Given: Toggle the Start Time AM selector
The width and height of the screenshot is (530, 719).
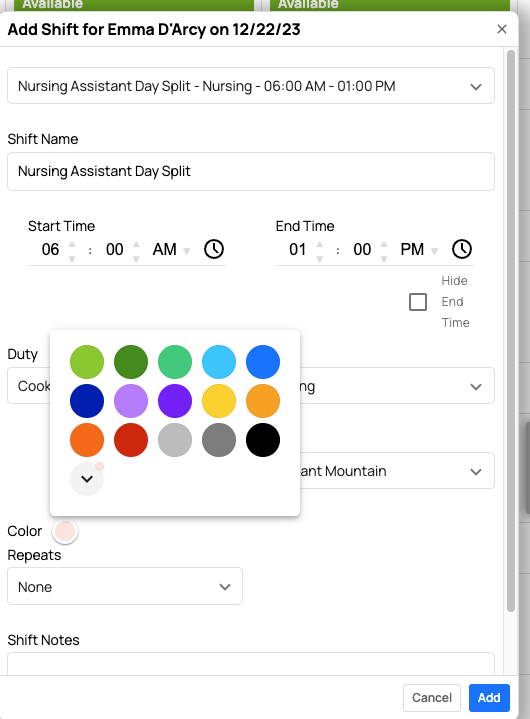Looking at the screenshot, I should [171, 250].
